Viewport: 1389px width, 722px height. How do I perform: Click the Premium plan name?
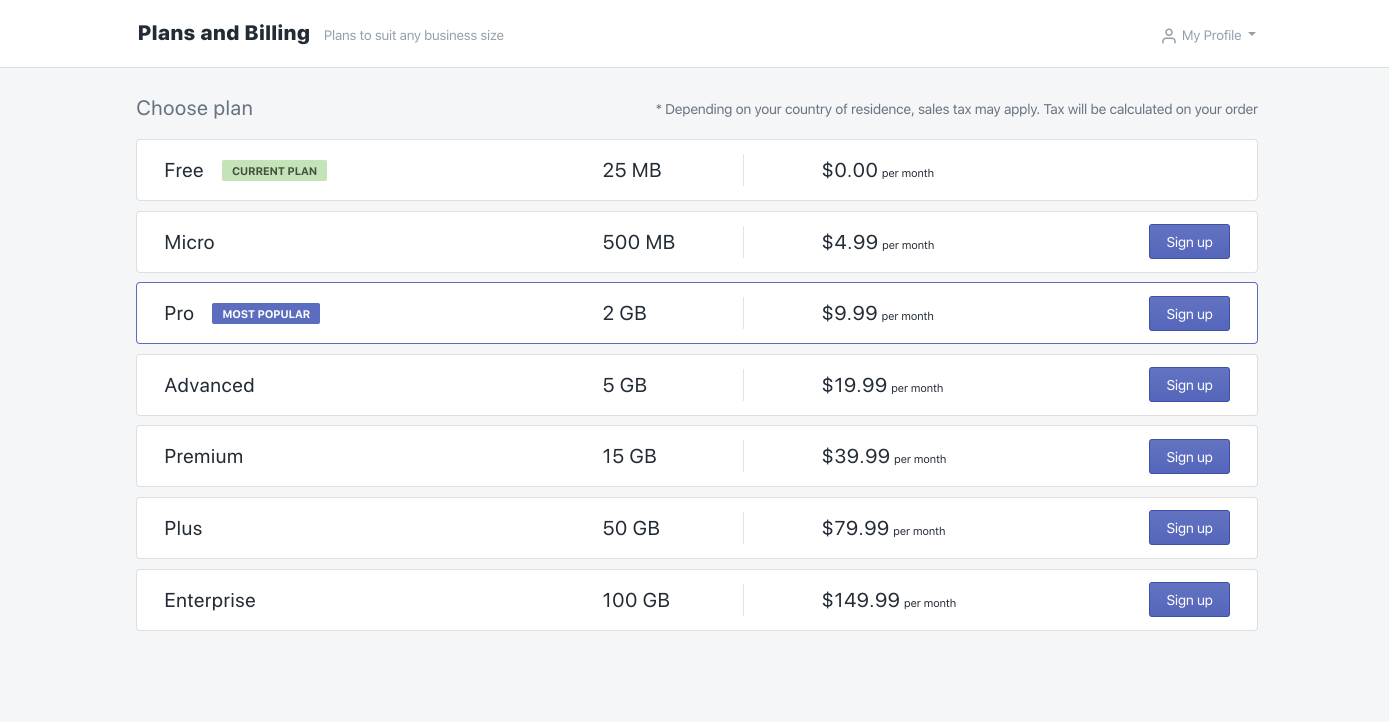coord(204,457)
